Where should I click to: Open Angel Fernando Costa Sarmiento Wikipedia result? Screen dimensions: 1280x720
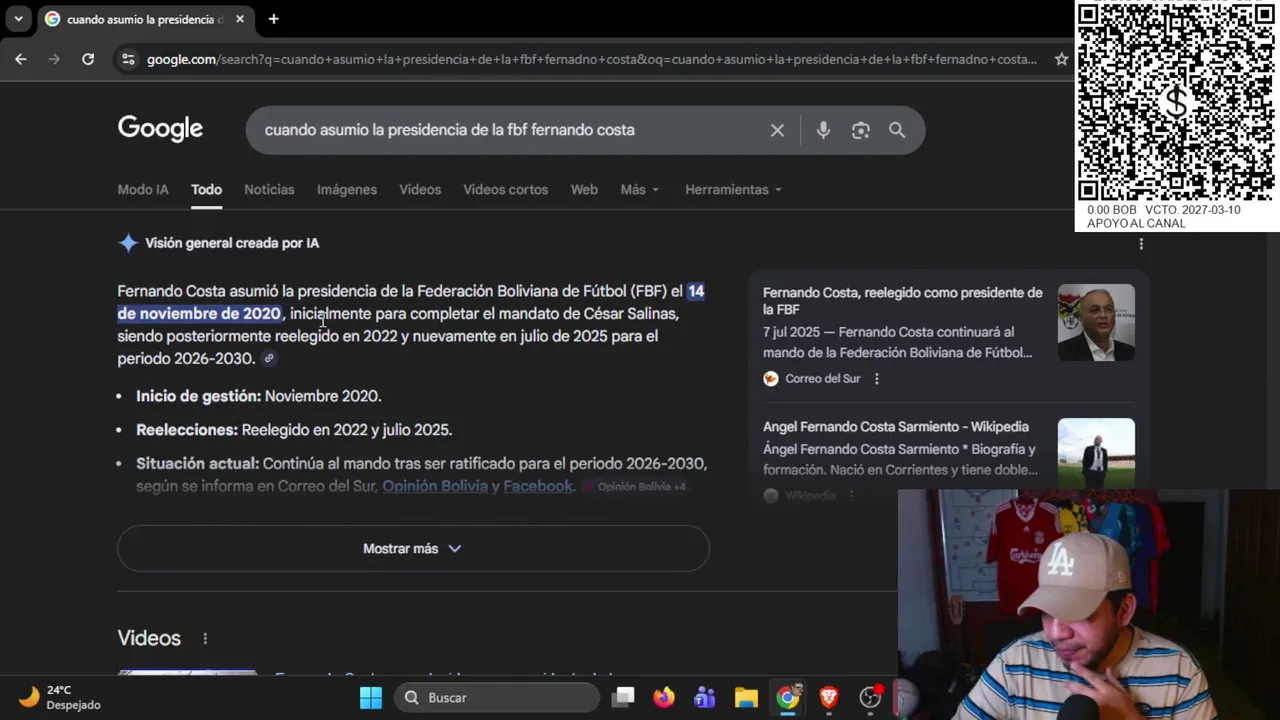tap(895, 427)
